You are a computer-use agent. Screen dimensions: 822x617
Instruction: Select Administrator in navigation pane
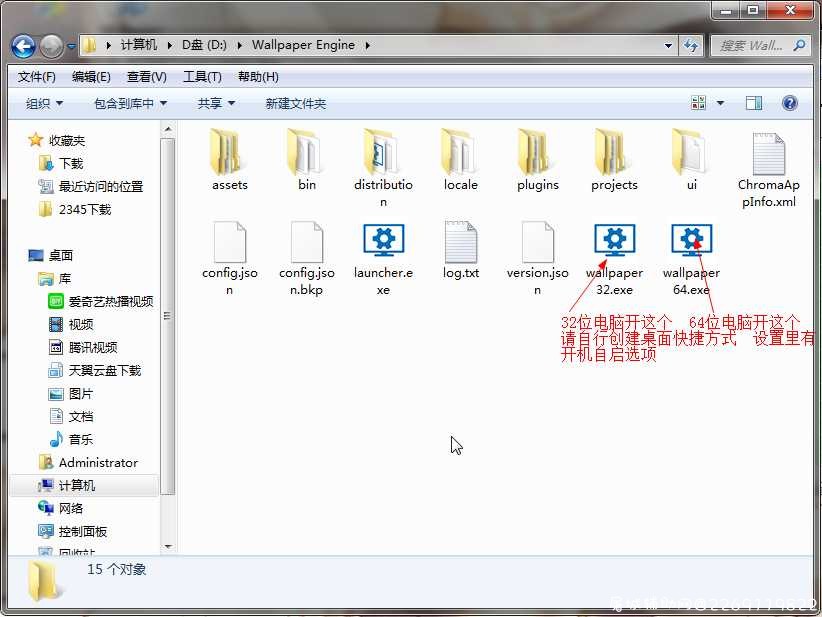coord(89,462)
